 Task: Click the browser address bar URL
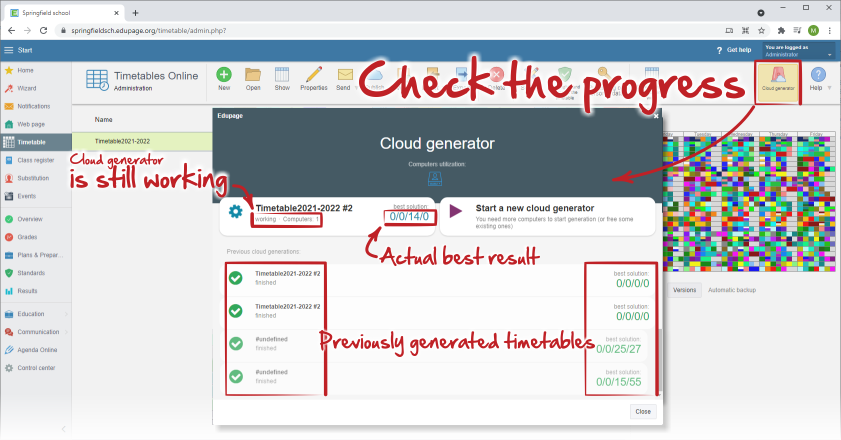pyautogui.click(x=149, y=31)
